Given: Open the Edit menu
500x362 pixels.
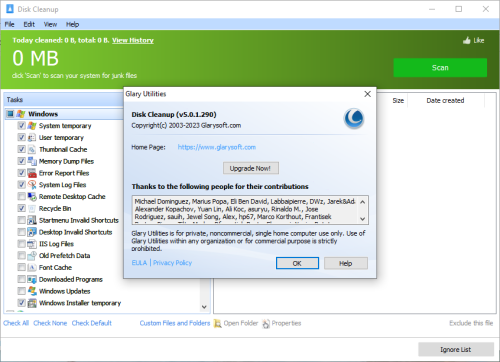Looking at the screenshot, I should pyautogui.click(x=29, y=24).
